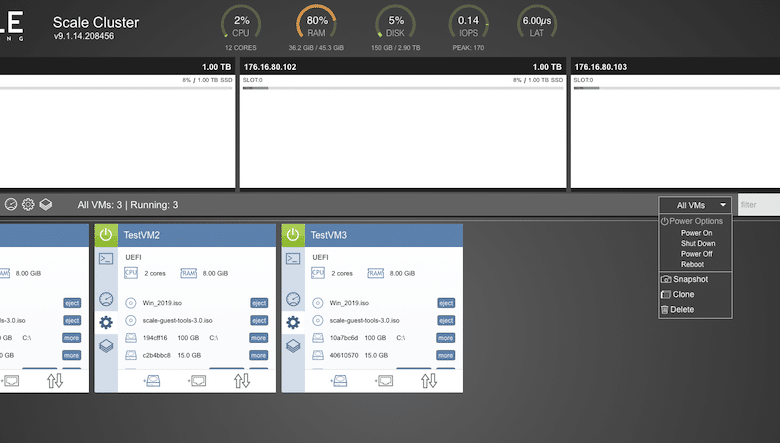Eject scale-guest-tools-3.0.iso from TestVM2
This screenshot has height=443, width=780.
pyautogui.click(x=259, y=320)
